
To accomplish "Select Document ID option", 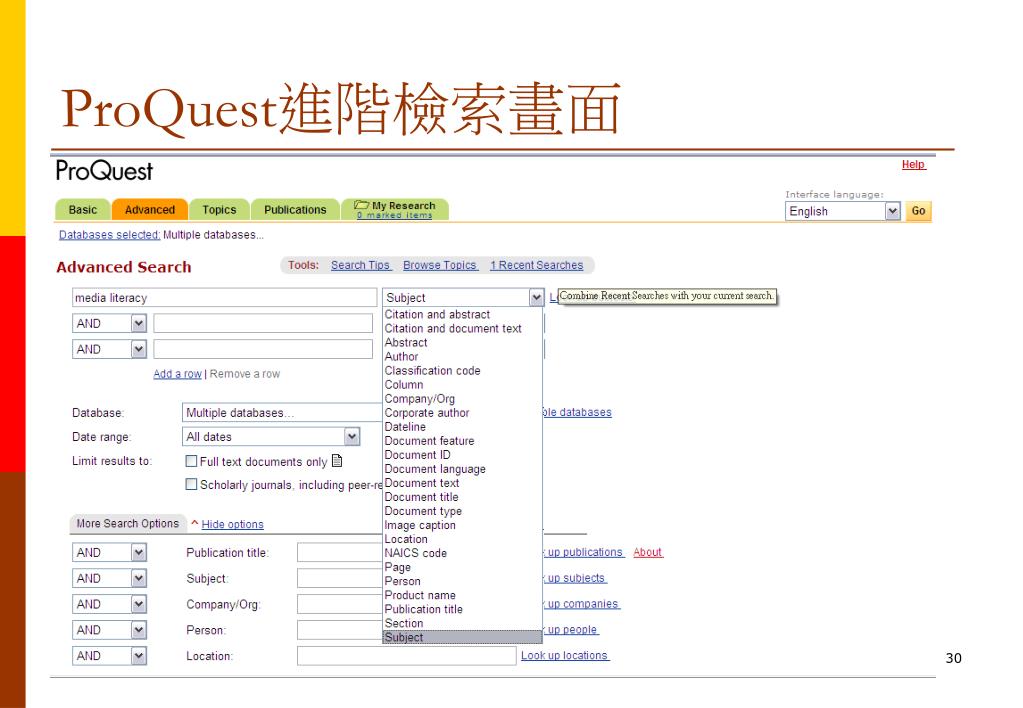I will point(462,455).
